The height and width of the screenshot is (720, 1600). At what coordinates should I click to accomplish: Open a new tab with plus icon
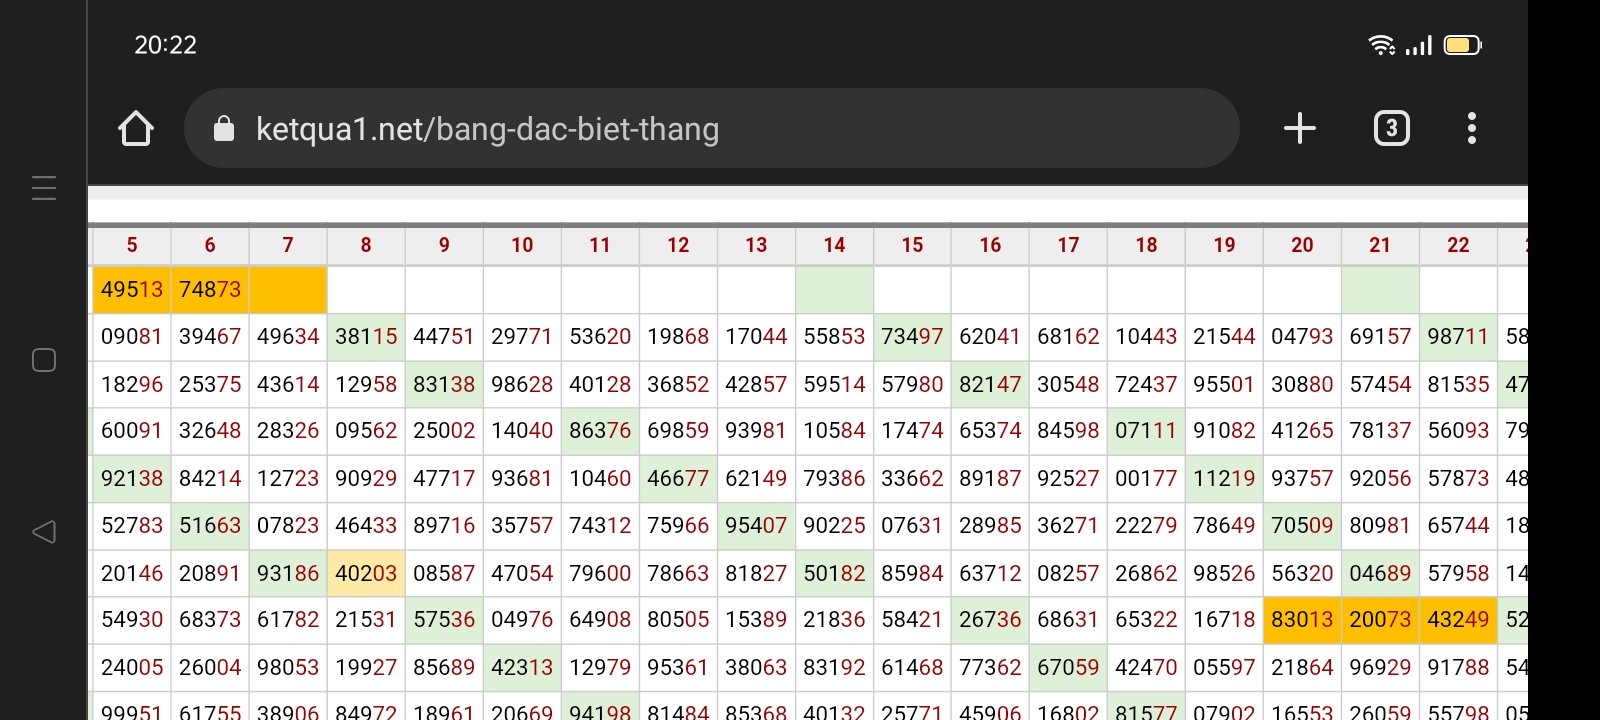(x=1299, y=128)
